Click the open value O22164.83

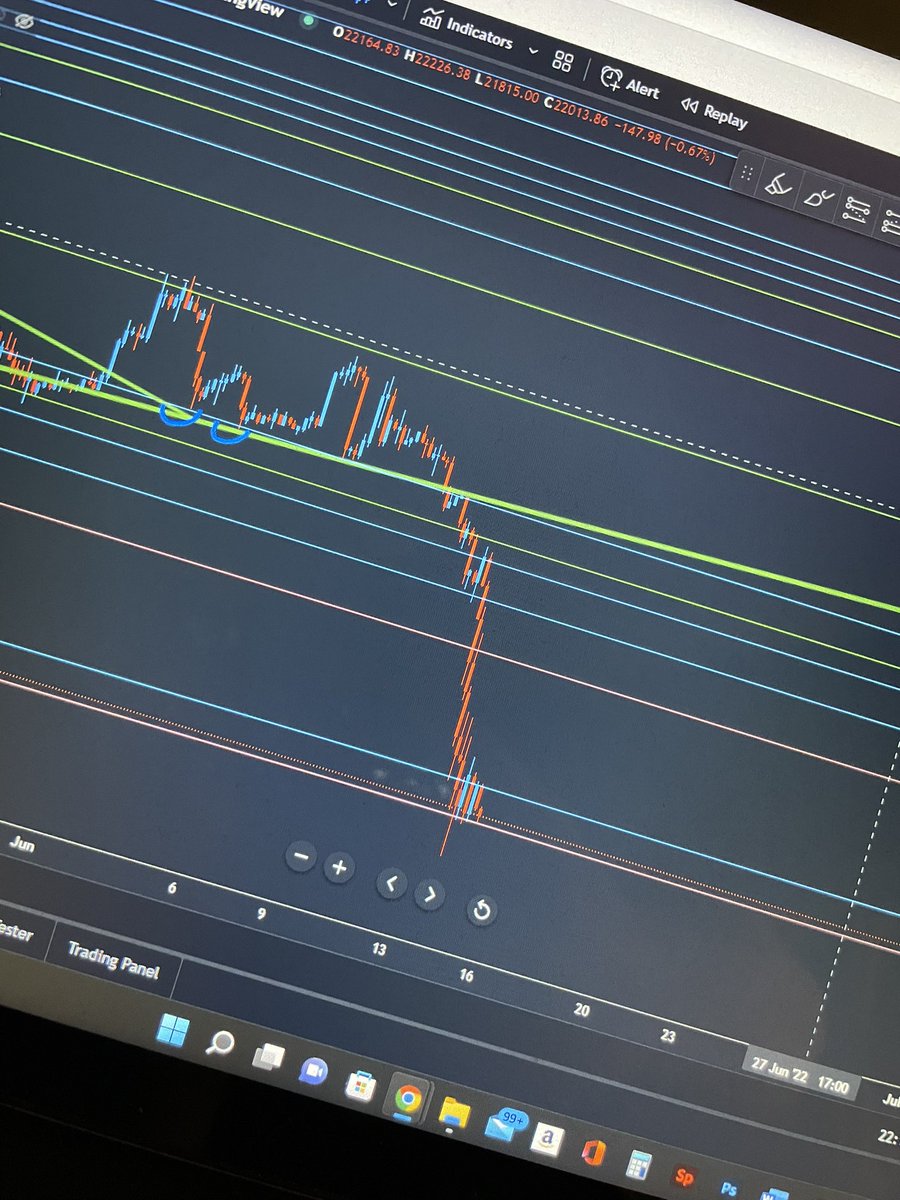pos(366,40)
